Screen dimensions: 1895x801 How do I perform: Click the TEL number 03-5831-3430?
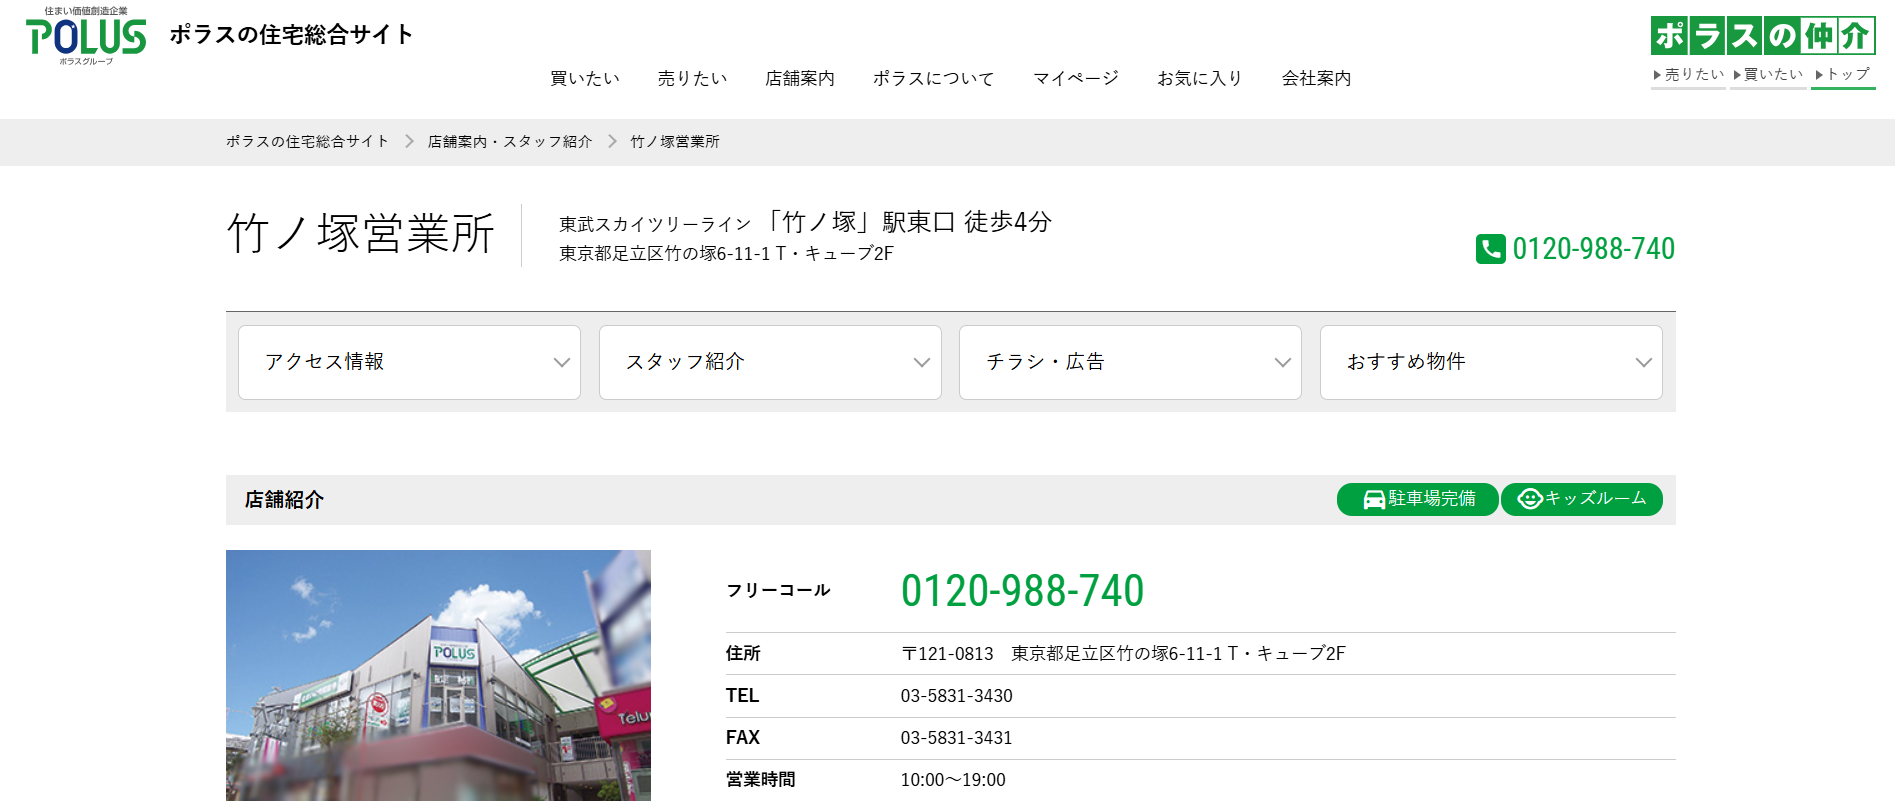pyautogui.click(x=956, y=696)
